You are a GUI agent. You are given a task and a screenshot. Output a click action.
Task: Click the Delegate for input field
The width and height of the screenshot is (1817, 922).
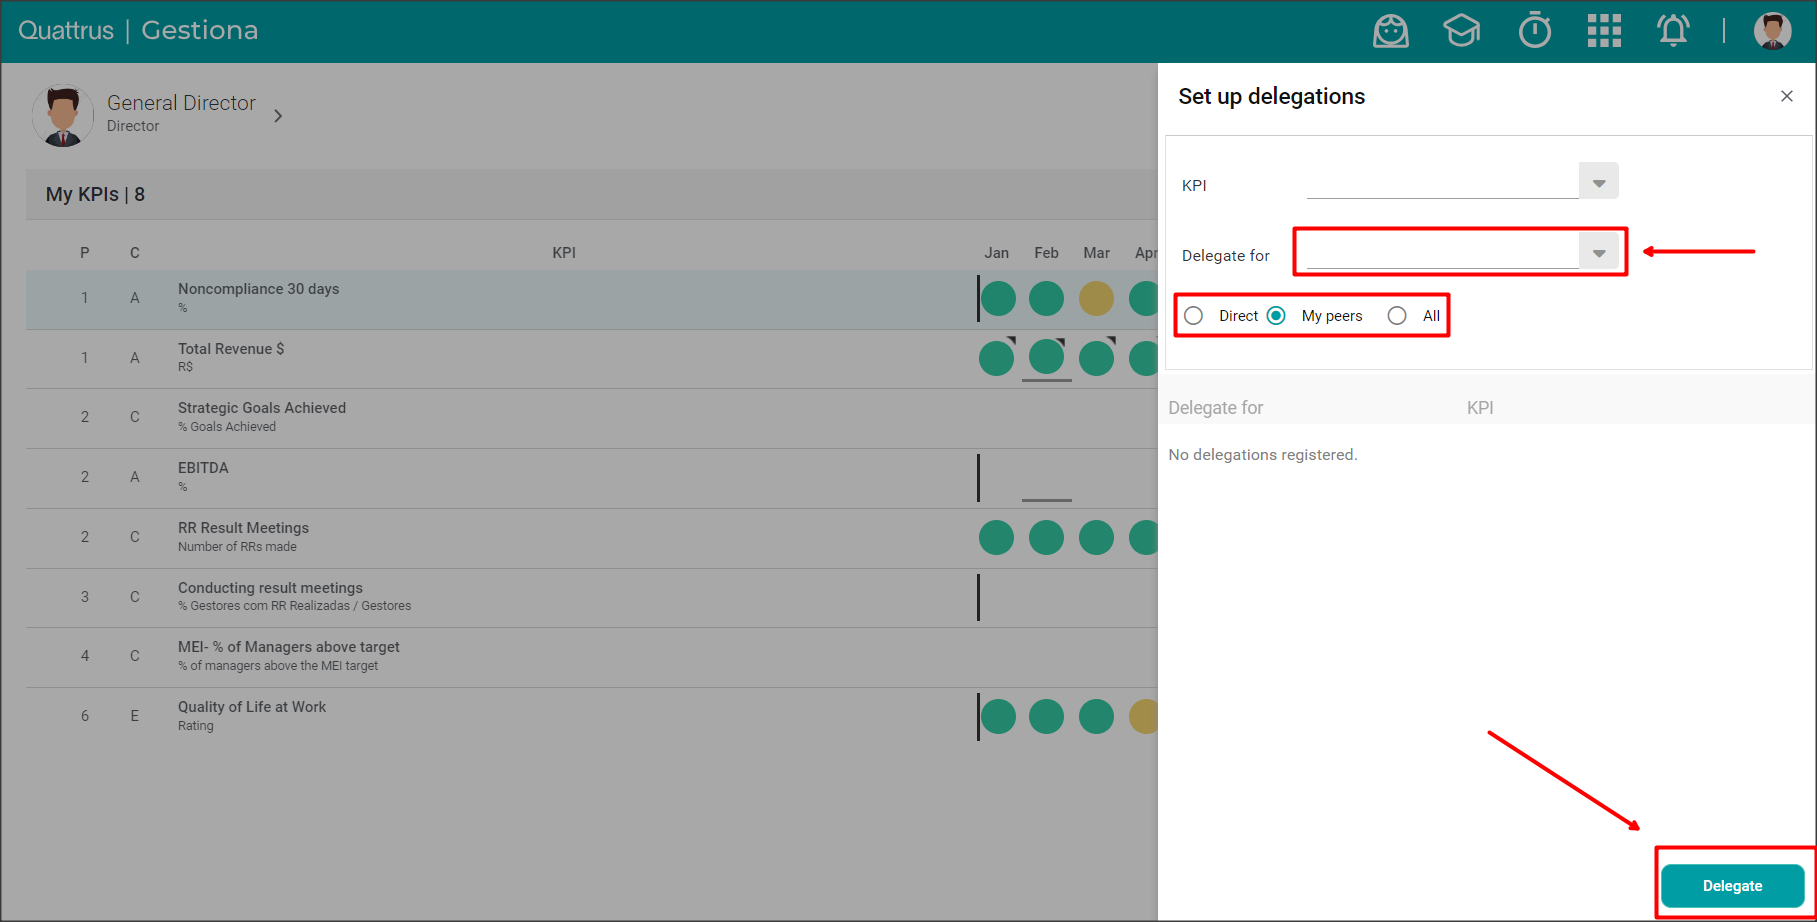click(1442, 252)
